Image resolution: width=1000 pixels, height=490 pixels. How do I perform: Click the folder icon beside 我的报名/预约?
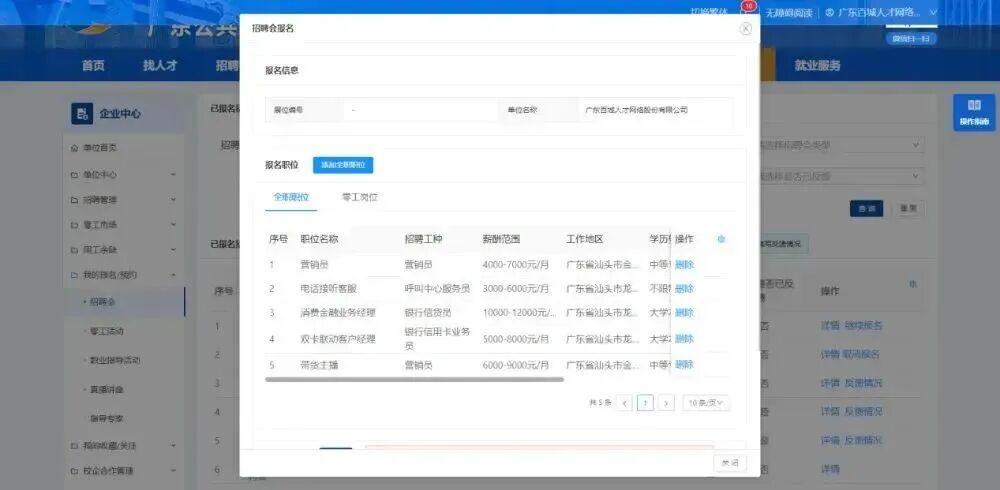coord(74,276)
